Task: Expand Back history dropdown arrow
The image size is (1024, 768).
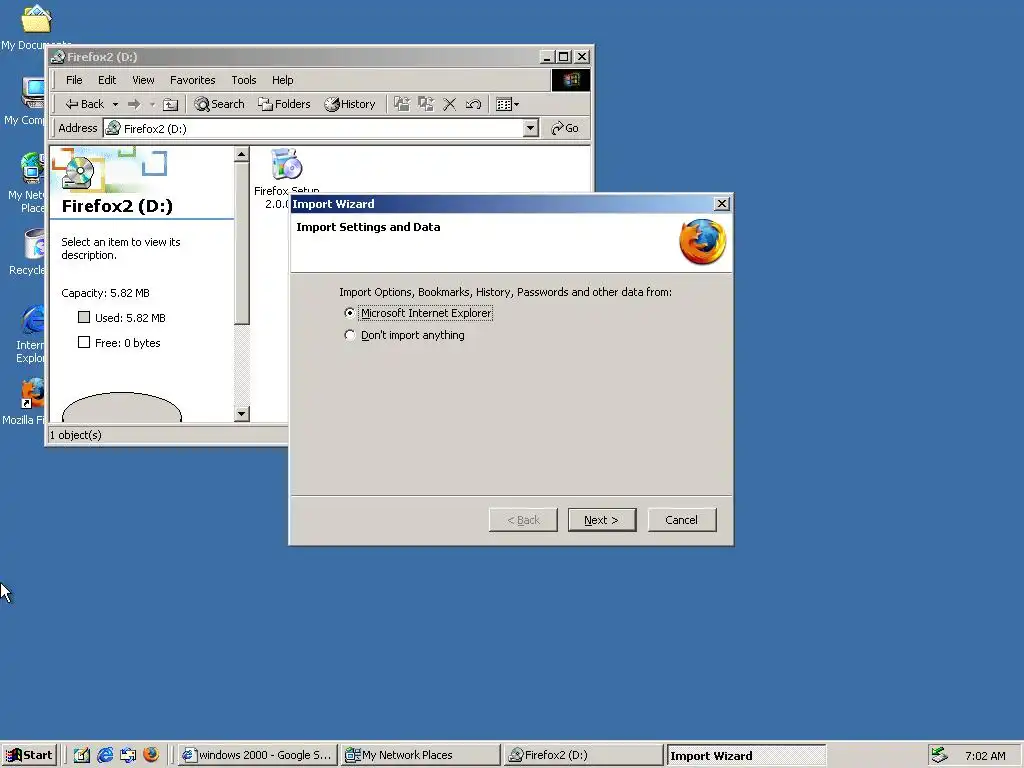Action: click(115, 104)
